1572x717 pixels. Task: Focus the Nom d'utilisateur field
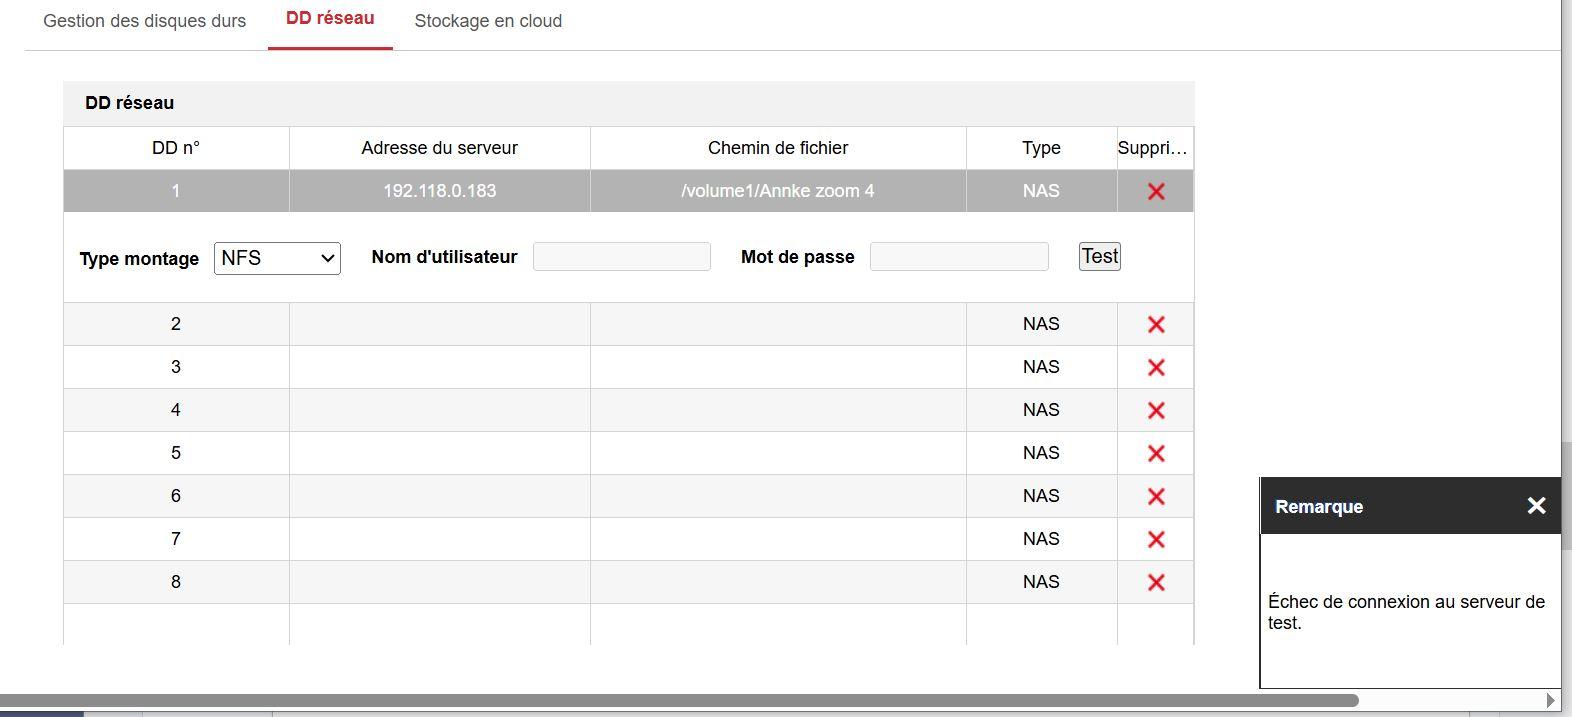coord(621,257)
